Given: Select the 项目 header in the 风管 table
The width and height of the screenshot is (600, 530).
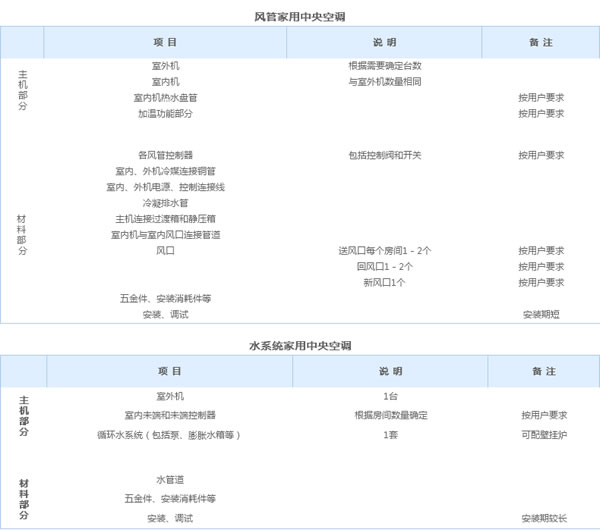Looking at the screenshot, I should pyautogui.click(x=165, y=43).
